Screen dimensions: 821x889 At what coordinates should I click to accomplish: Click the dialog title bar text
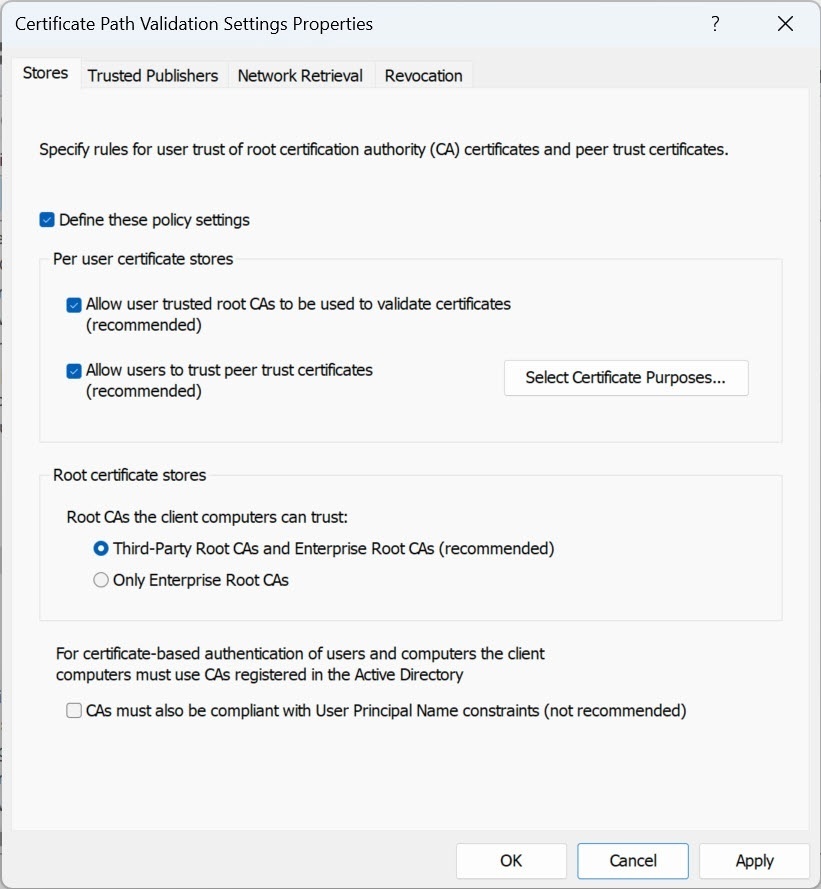(194, 24)
